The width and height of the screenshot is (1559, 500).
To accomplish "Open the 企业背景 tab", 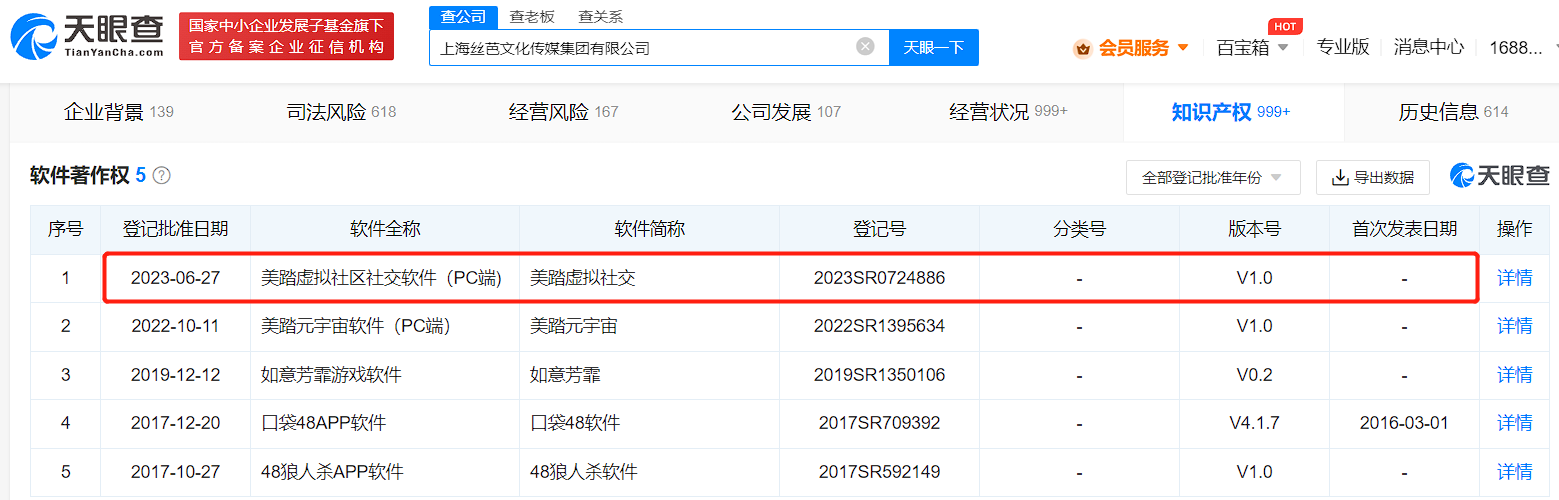I will [x=119, y=112].
